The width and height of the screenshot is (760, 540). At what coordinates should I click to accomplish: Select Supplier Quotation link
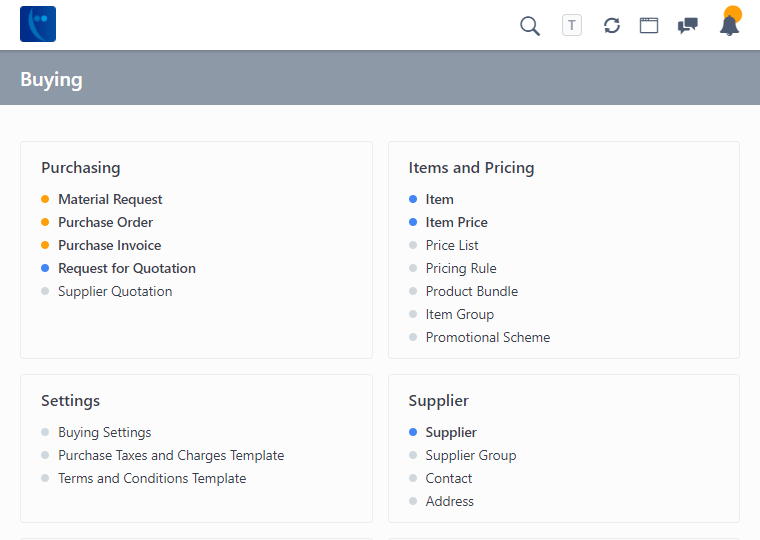[115, 291]
